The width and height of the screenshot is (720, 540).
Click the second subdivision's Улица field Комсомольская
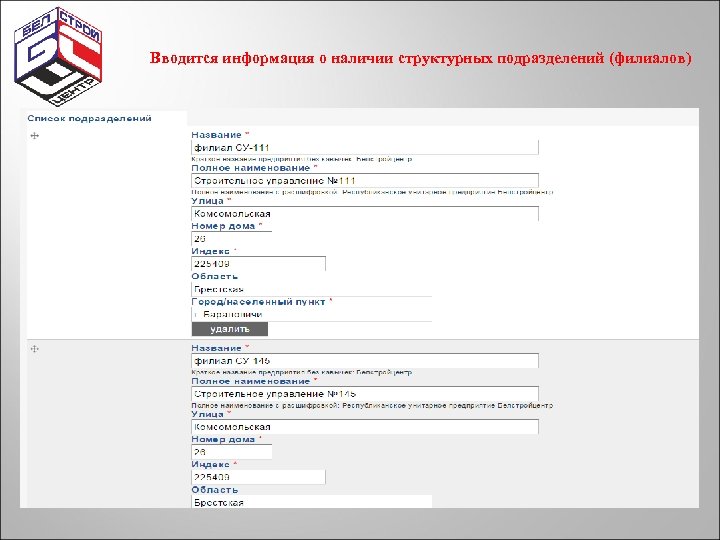click(365, 427)
